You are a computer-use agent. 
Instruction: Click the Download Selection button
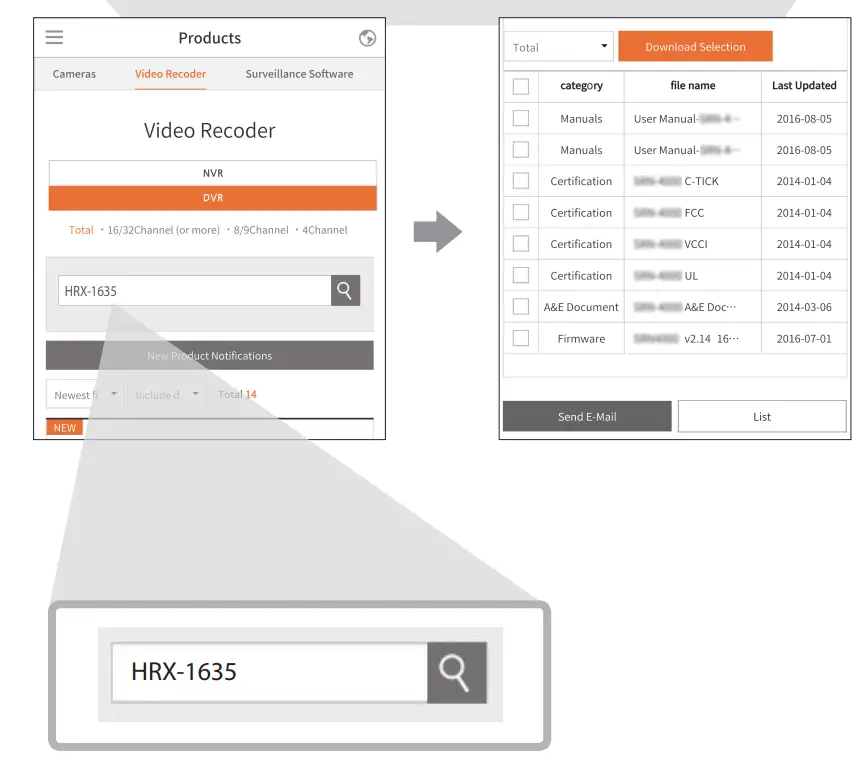click(695, 46)
